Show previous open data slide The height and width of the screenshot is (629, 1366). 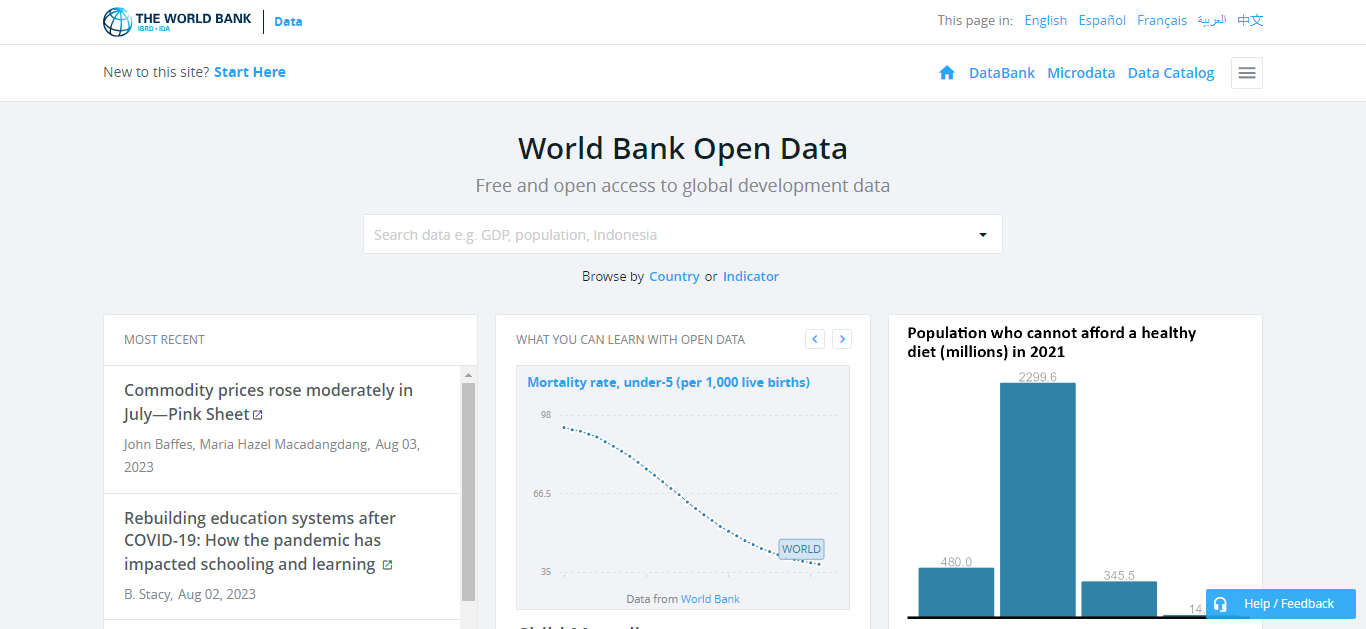(815, 339)
